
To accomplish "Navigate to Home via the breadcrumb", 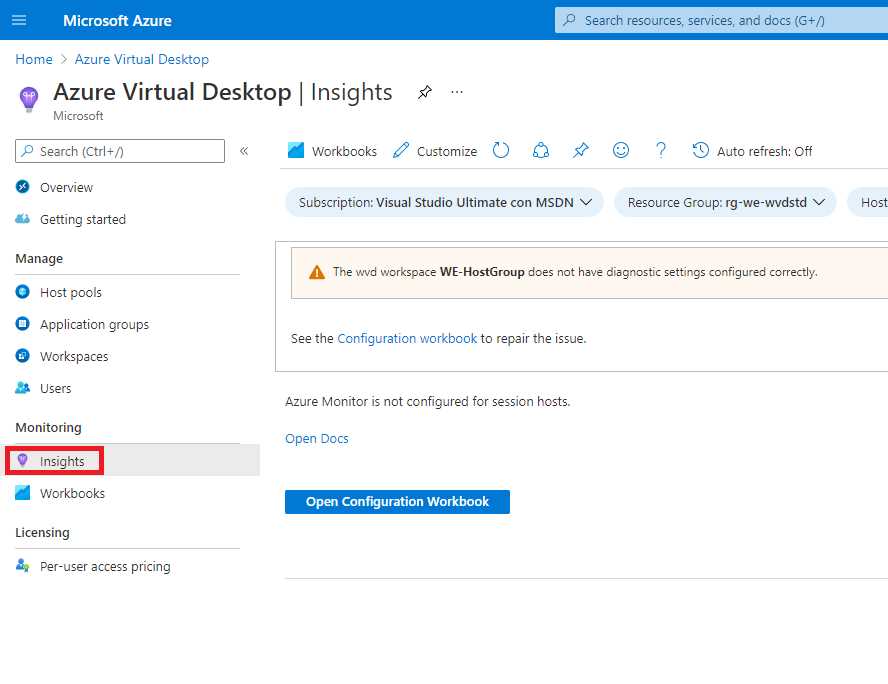I will [33, 59].
